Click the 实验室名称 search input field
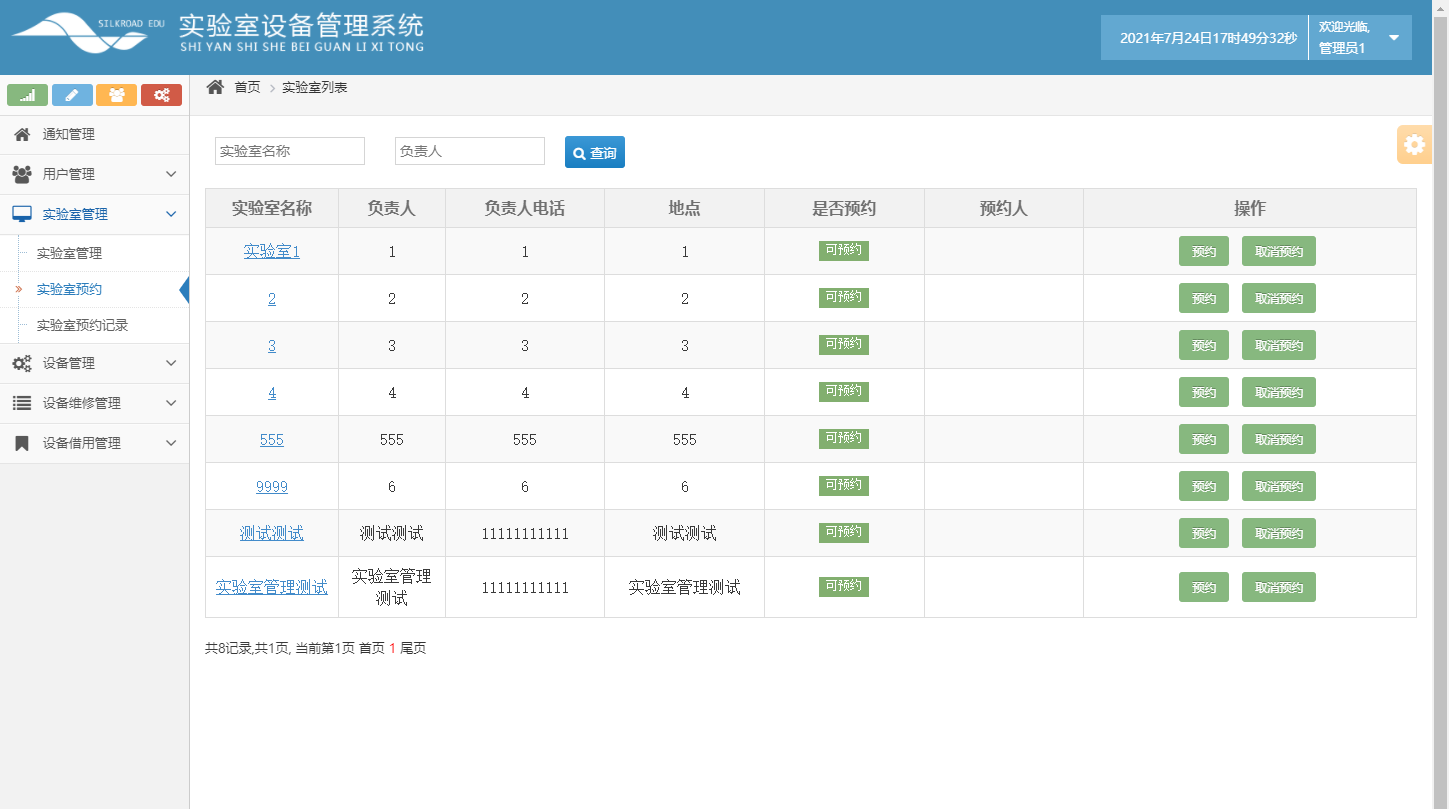The image size is (1449, 809). tap(289, 150)
